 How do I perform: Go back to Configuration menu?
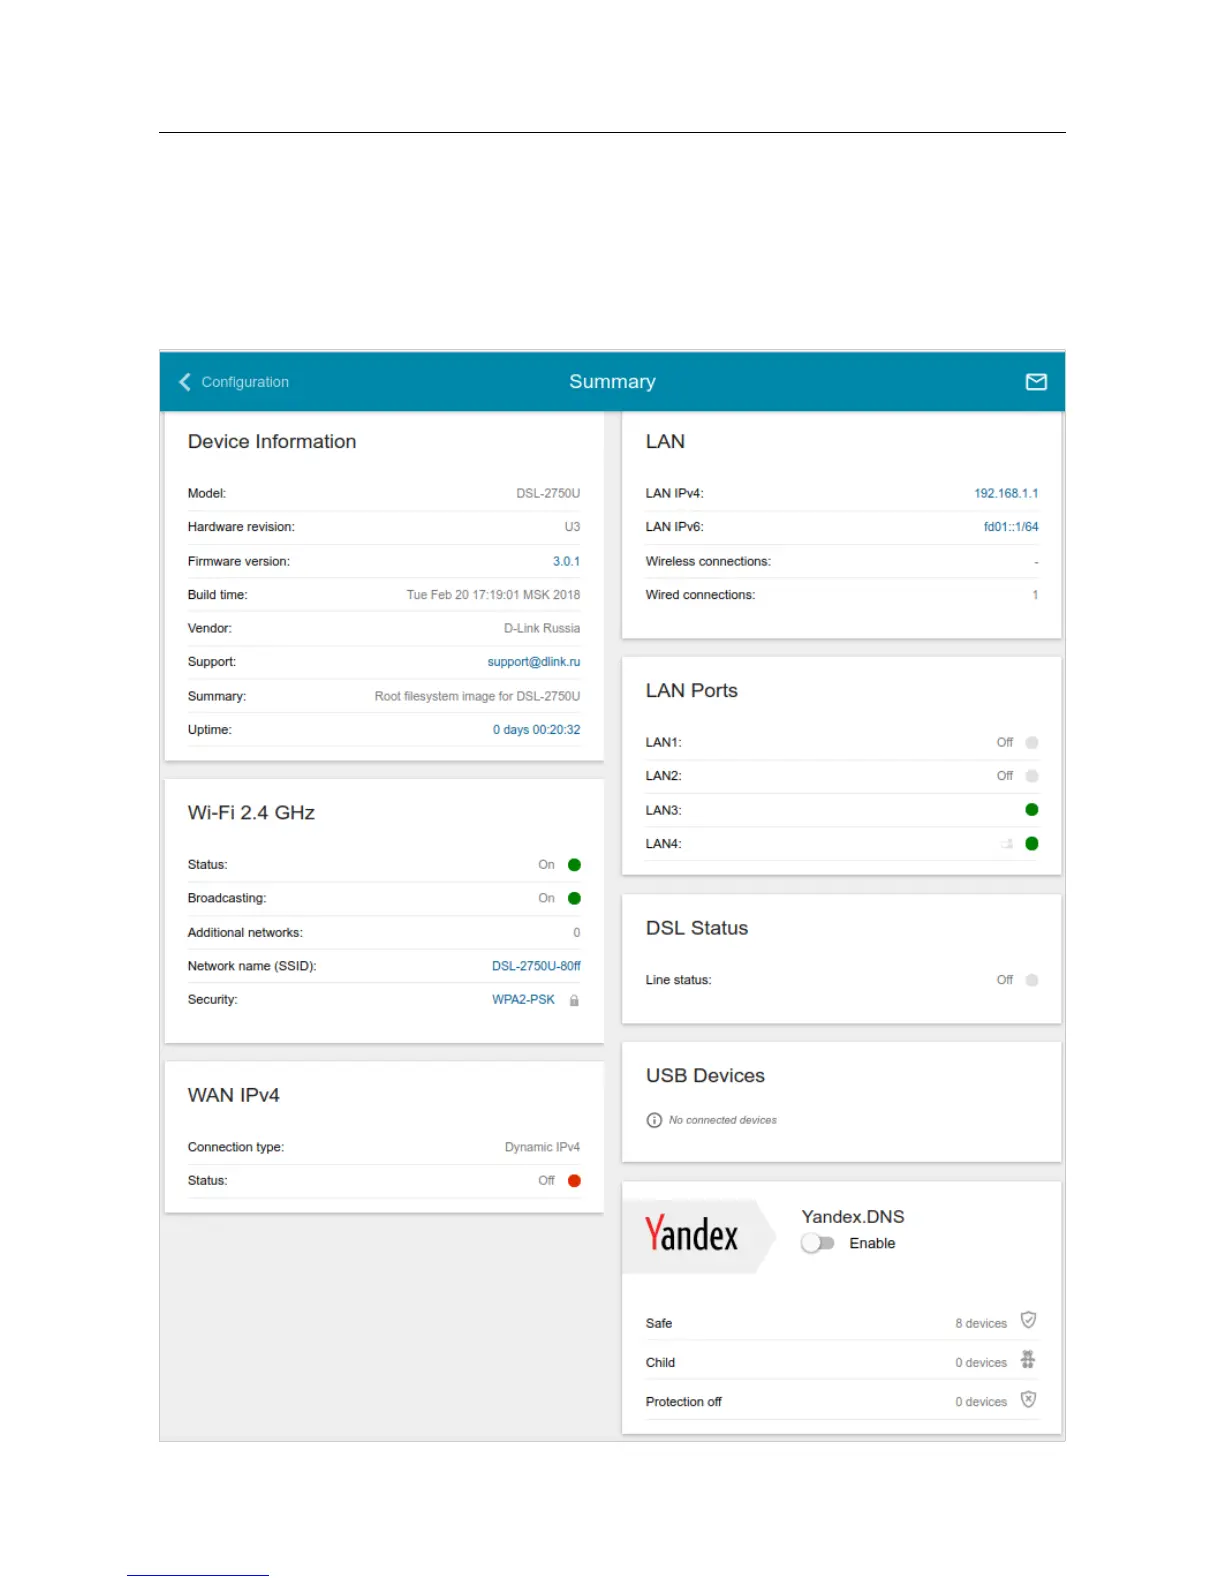coord(245,382)
